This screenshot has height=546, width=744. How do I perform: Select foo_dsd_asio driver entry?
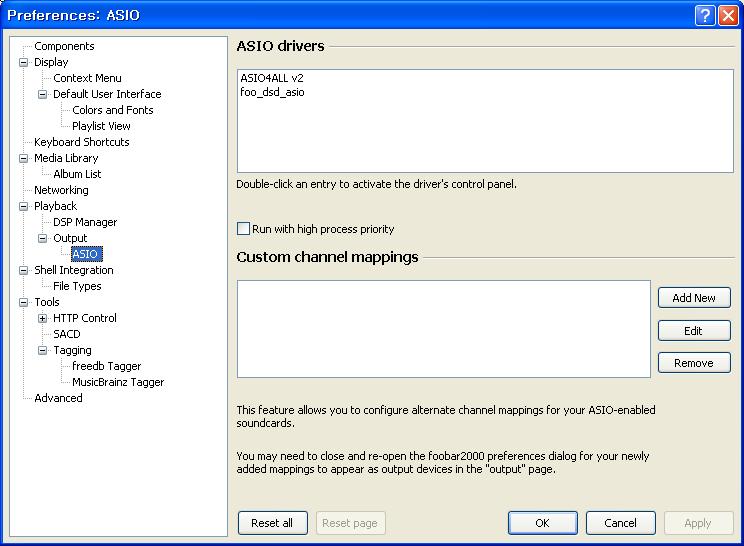(x=272, y=92)
